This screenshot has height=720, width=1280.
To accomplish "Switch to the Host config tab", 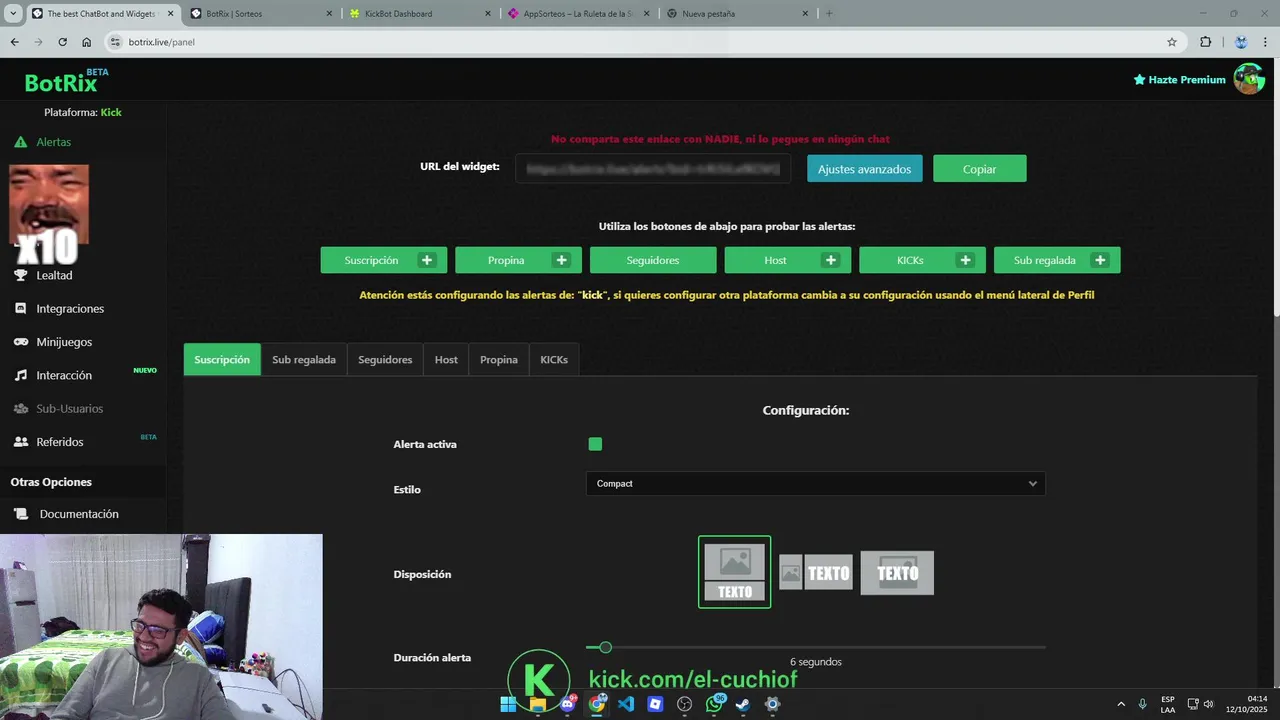I will pyautogui.click(x=446, y=359).
